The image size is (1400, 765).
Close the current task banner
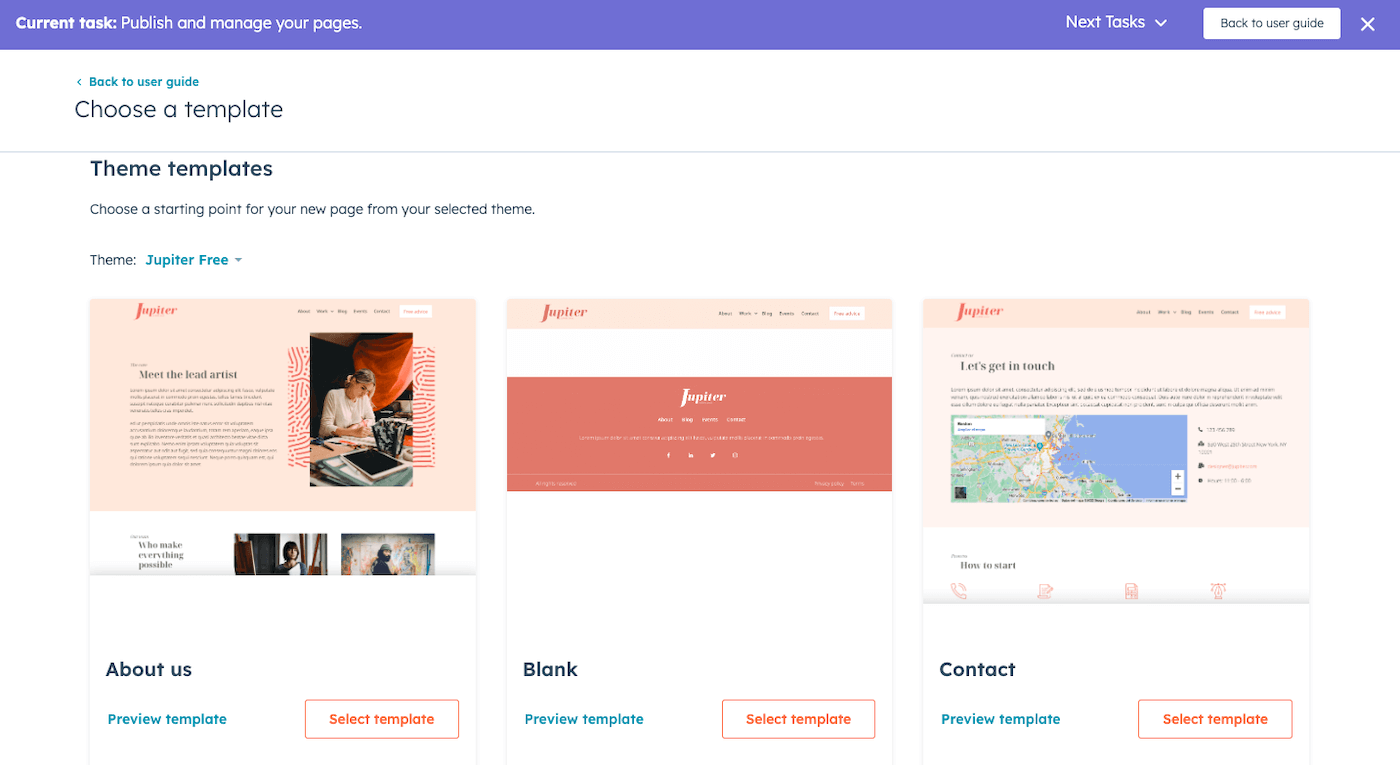coord(1367,24)
